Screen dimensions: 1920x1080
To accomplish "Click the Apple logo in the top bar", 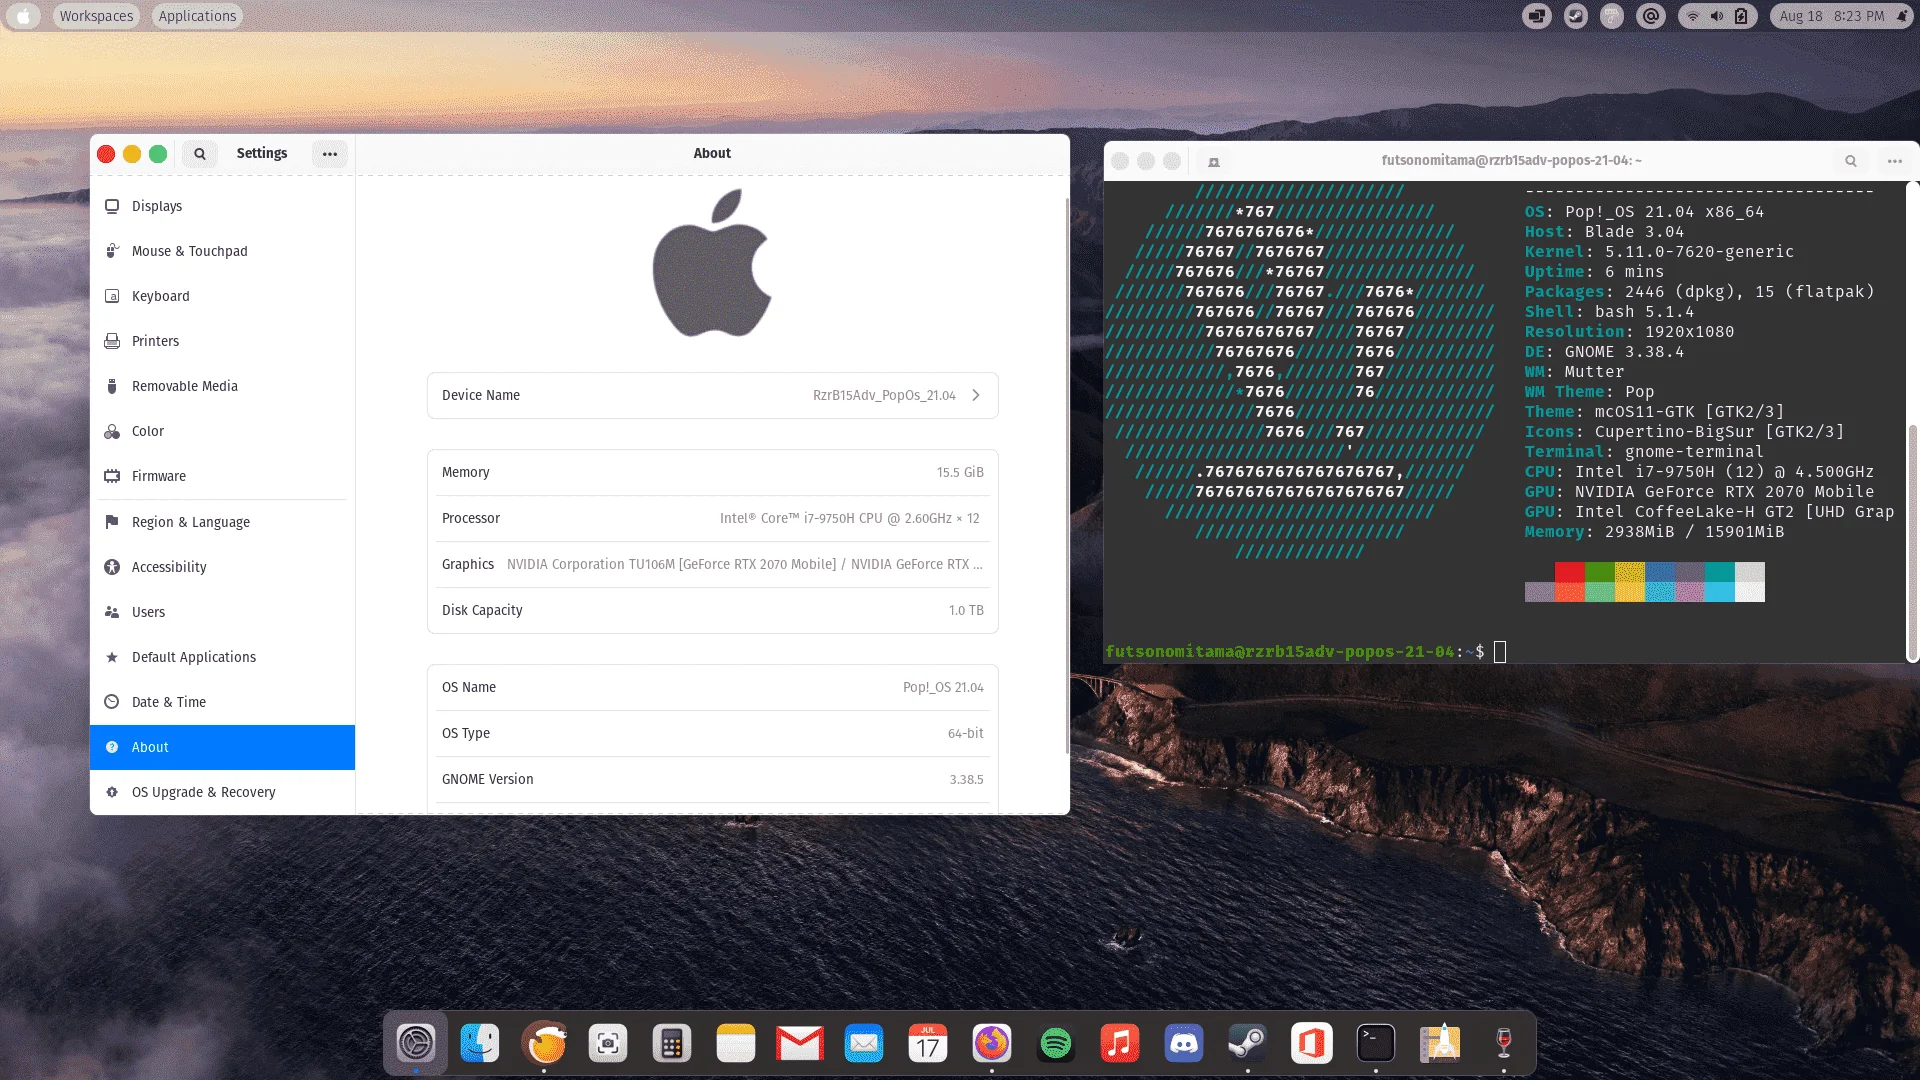I will [24, 16].
